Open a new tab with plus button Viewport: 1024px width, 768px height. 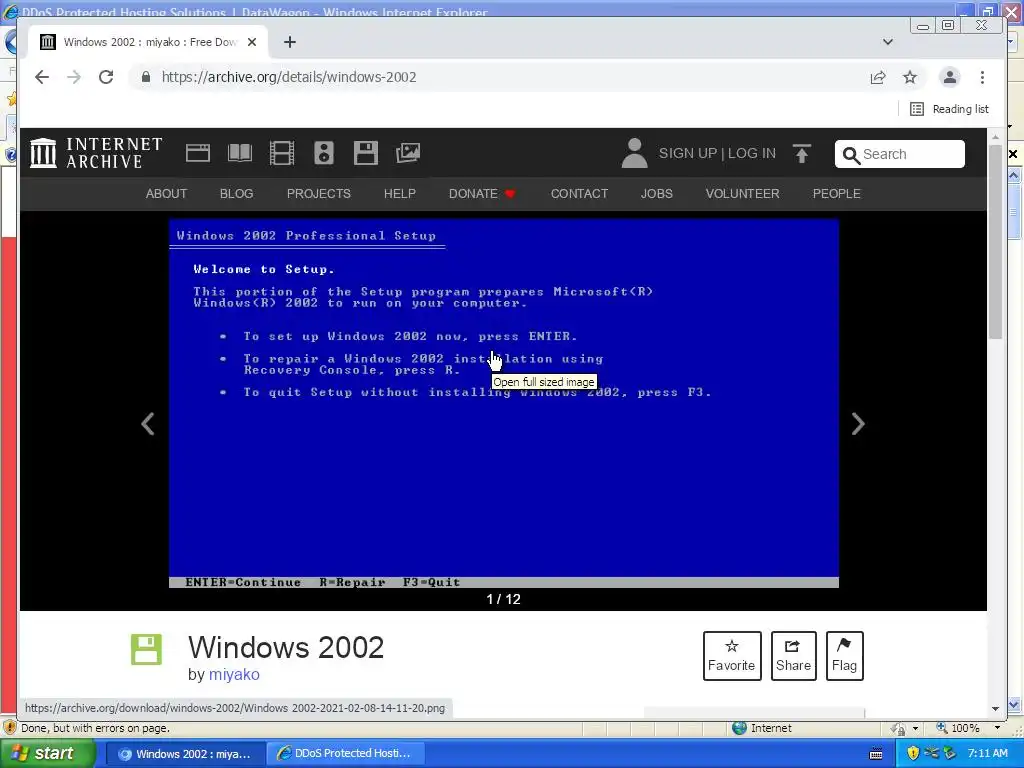coord(290,42)
